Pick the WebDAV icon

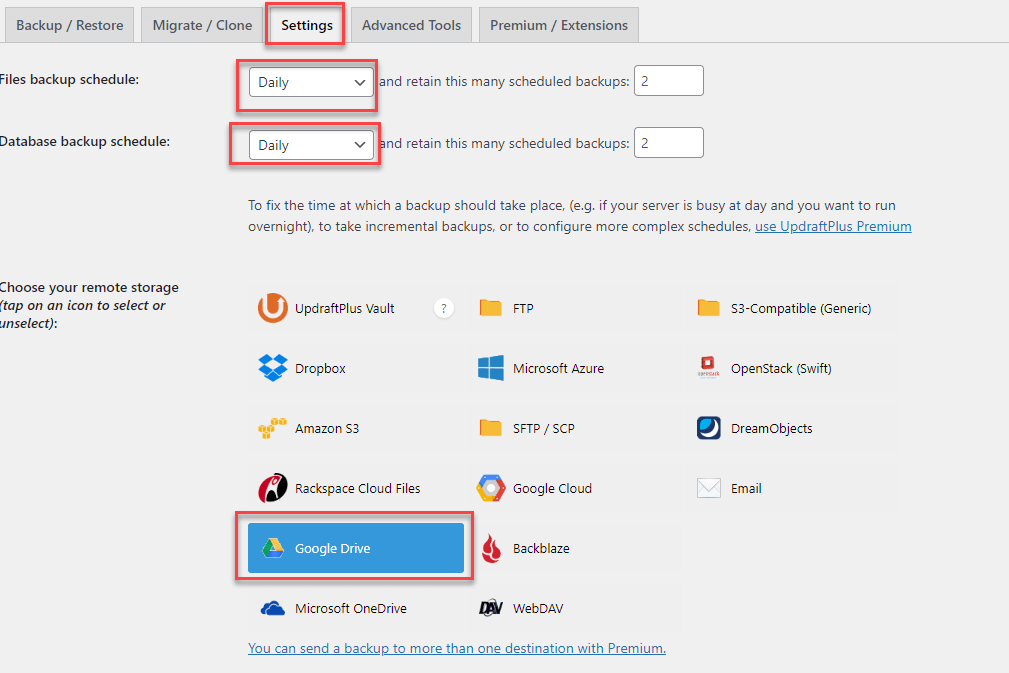(491, 608)
